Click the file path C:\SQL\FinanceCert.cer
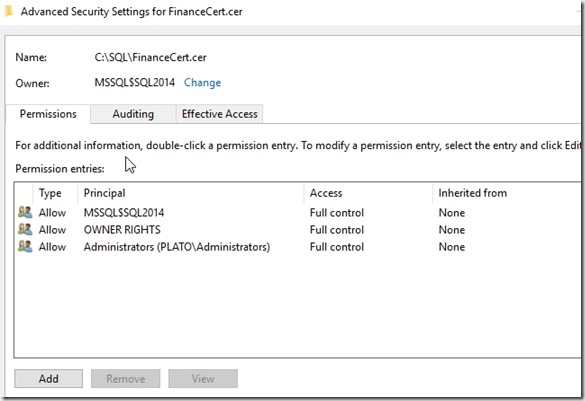 150,57
